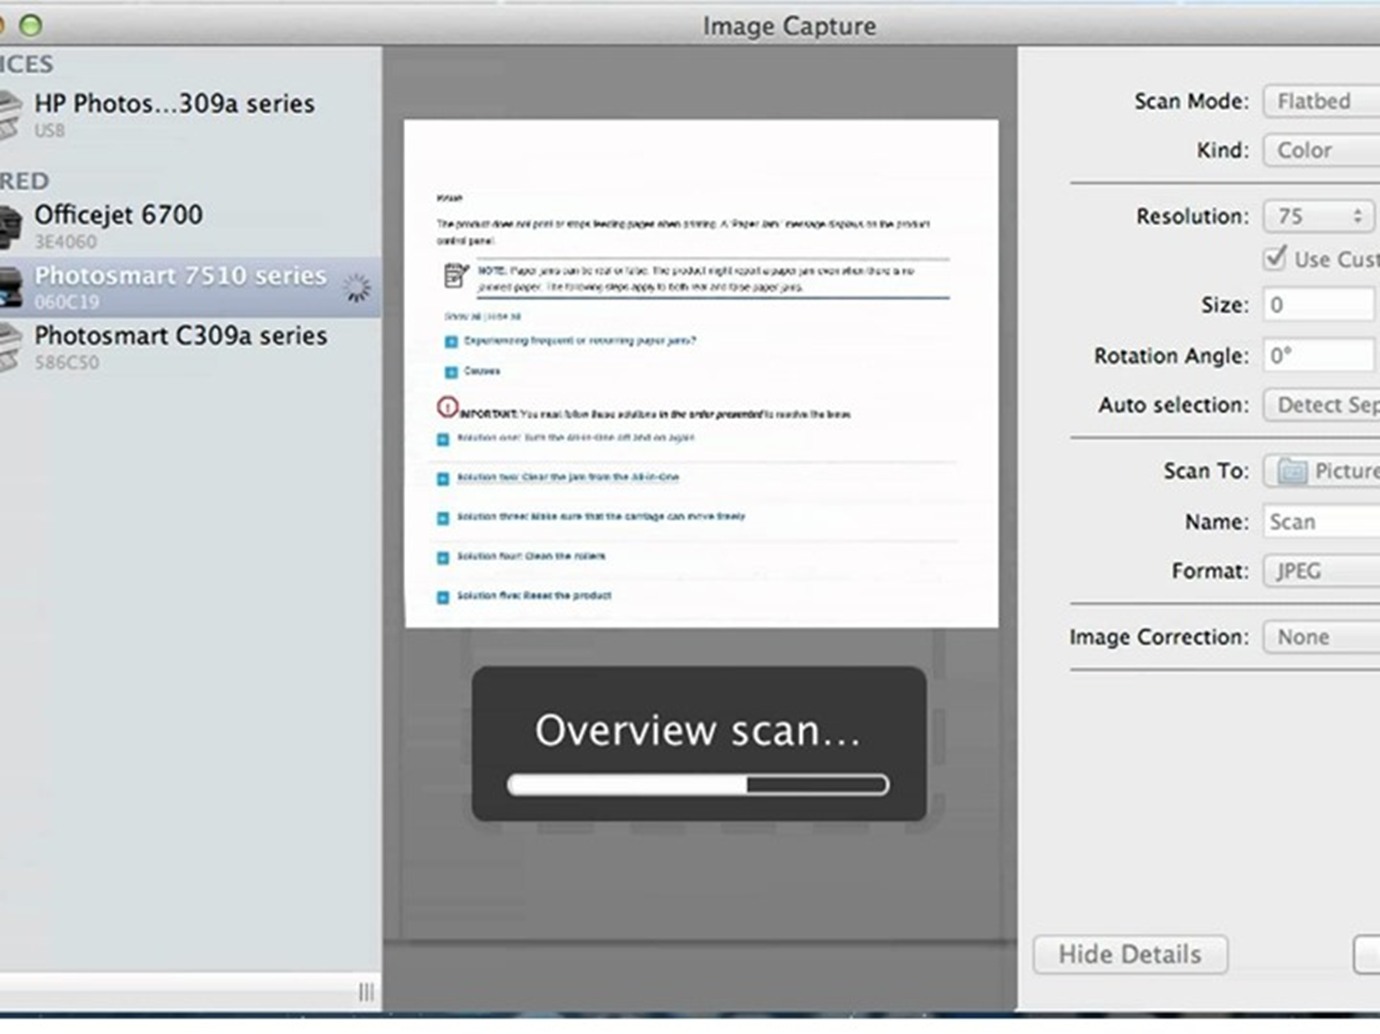Image resolution: width=1380 pixels, height=1034 pixels.
Task: Select Photosmart C309a series in device list
Action: (180, 336)
